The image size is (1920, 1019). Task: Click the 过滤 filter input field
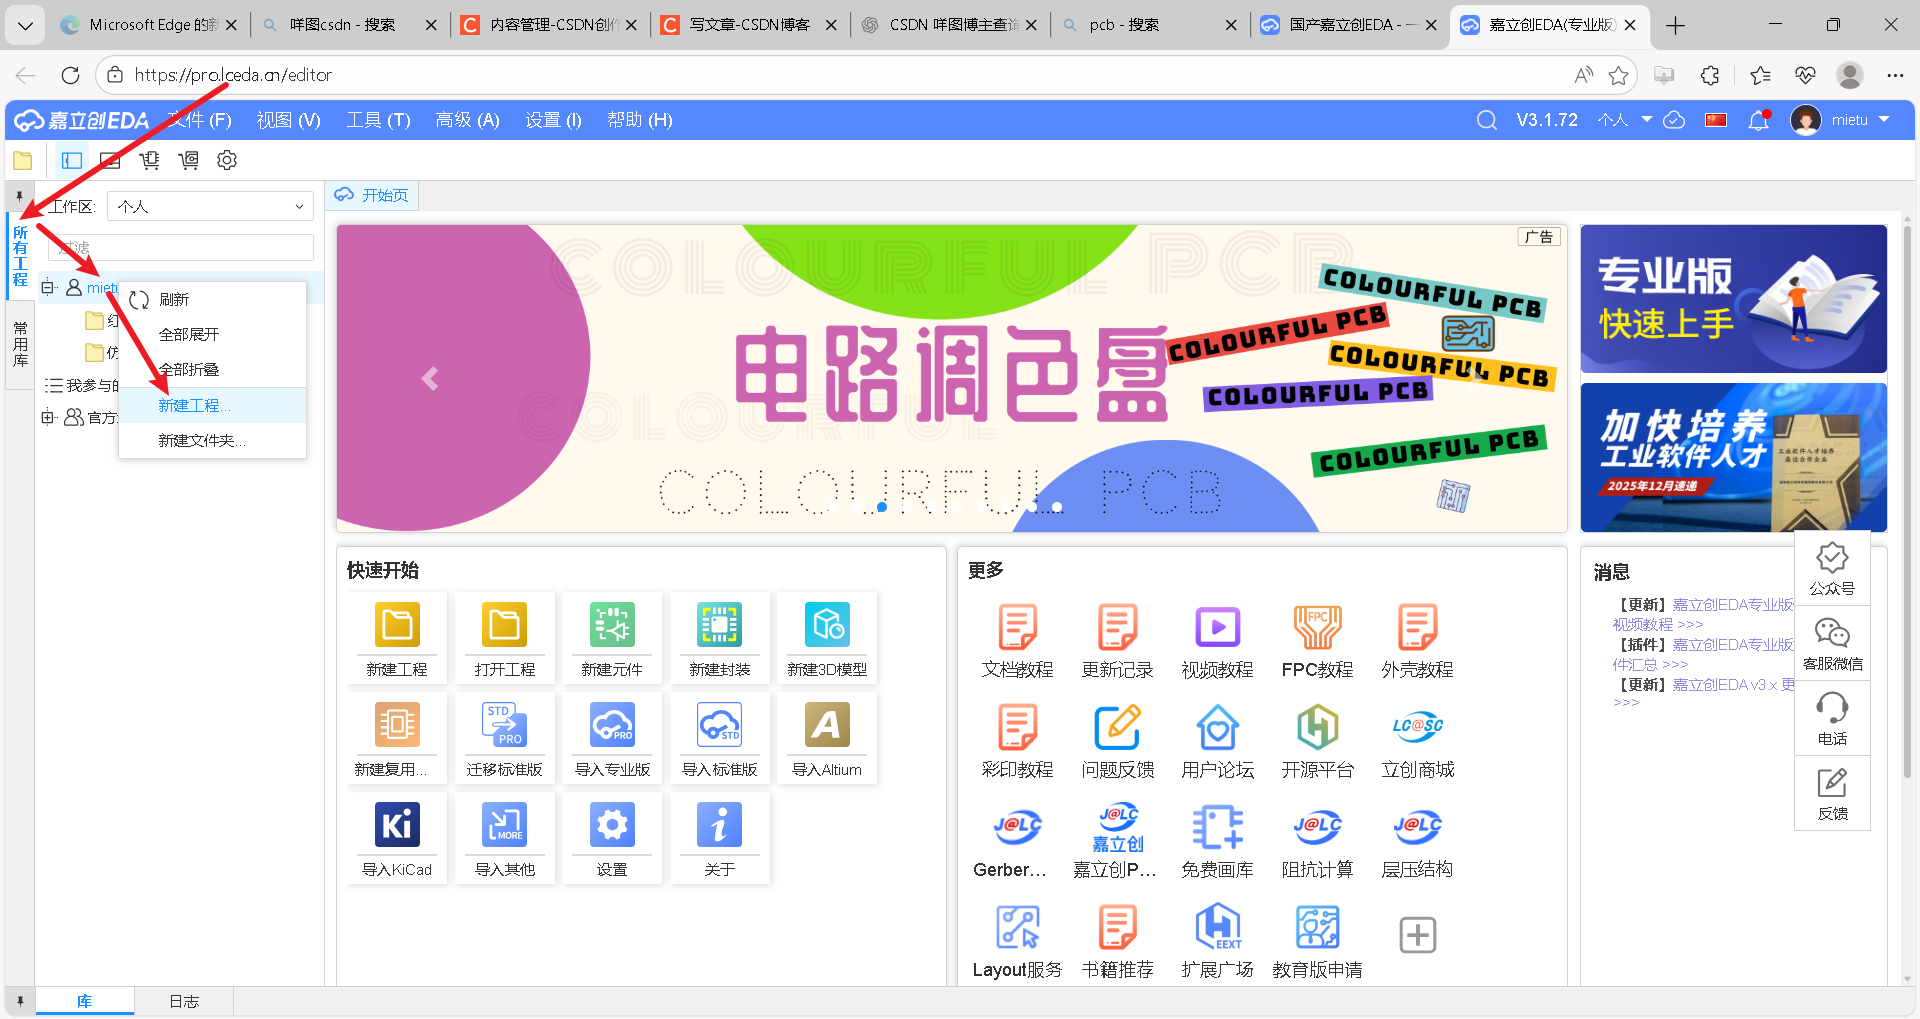click(180, 247)
